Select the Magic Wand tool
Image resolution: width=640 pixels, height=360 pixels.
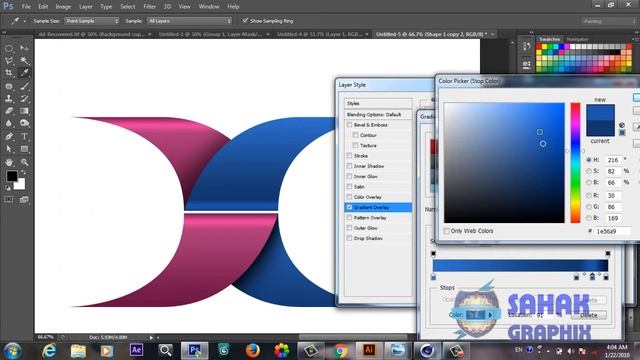pyautogui.click(x=24, y=61)
